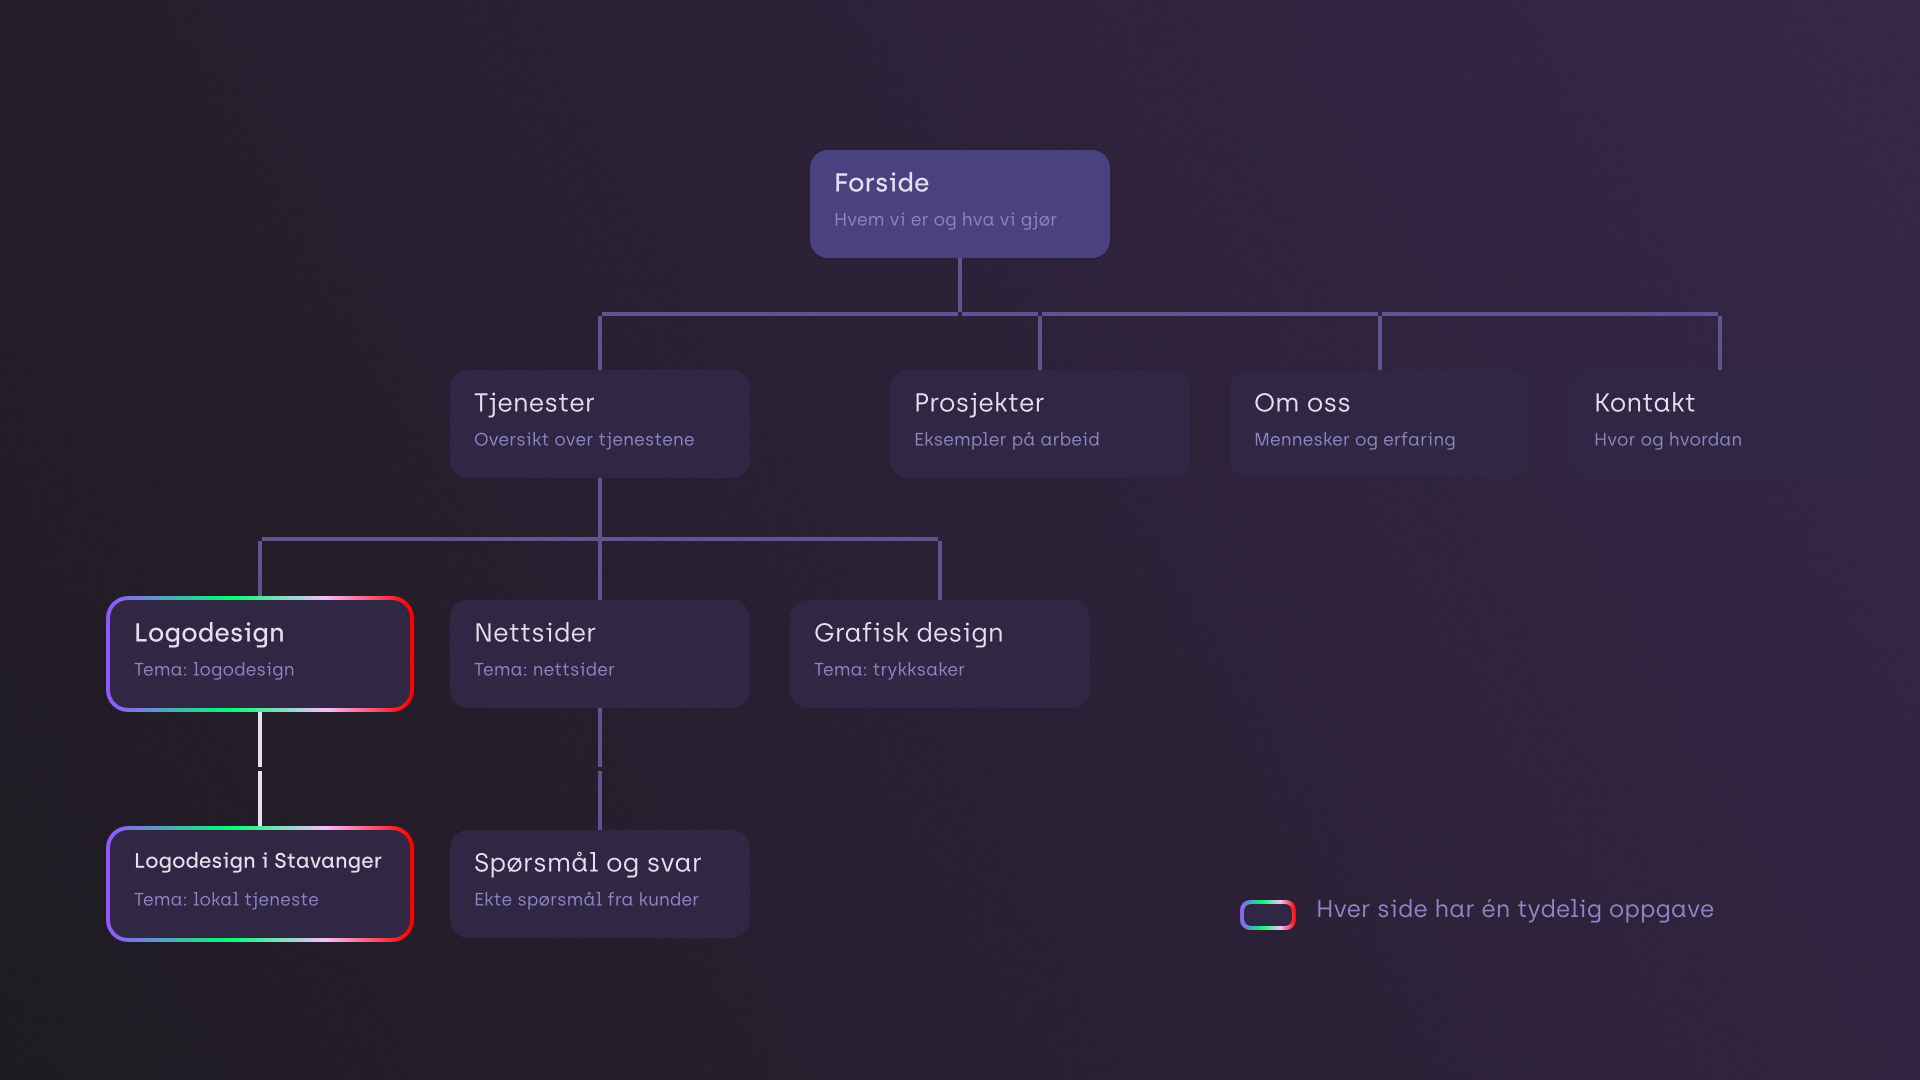Viewport: 1920px width, 1080px height.
Task: Select the highlighted Logodesign card
Action: [260, 654]
